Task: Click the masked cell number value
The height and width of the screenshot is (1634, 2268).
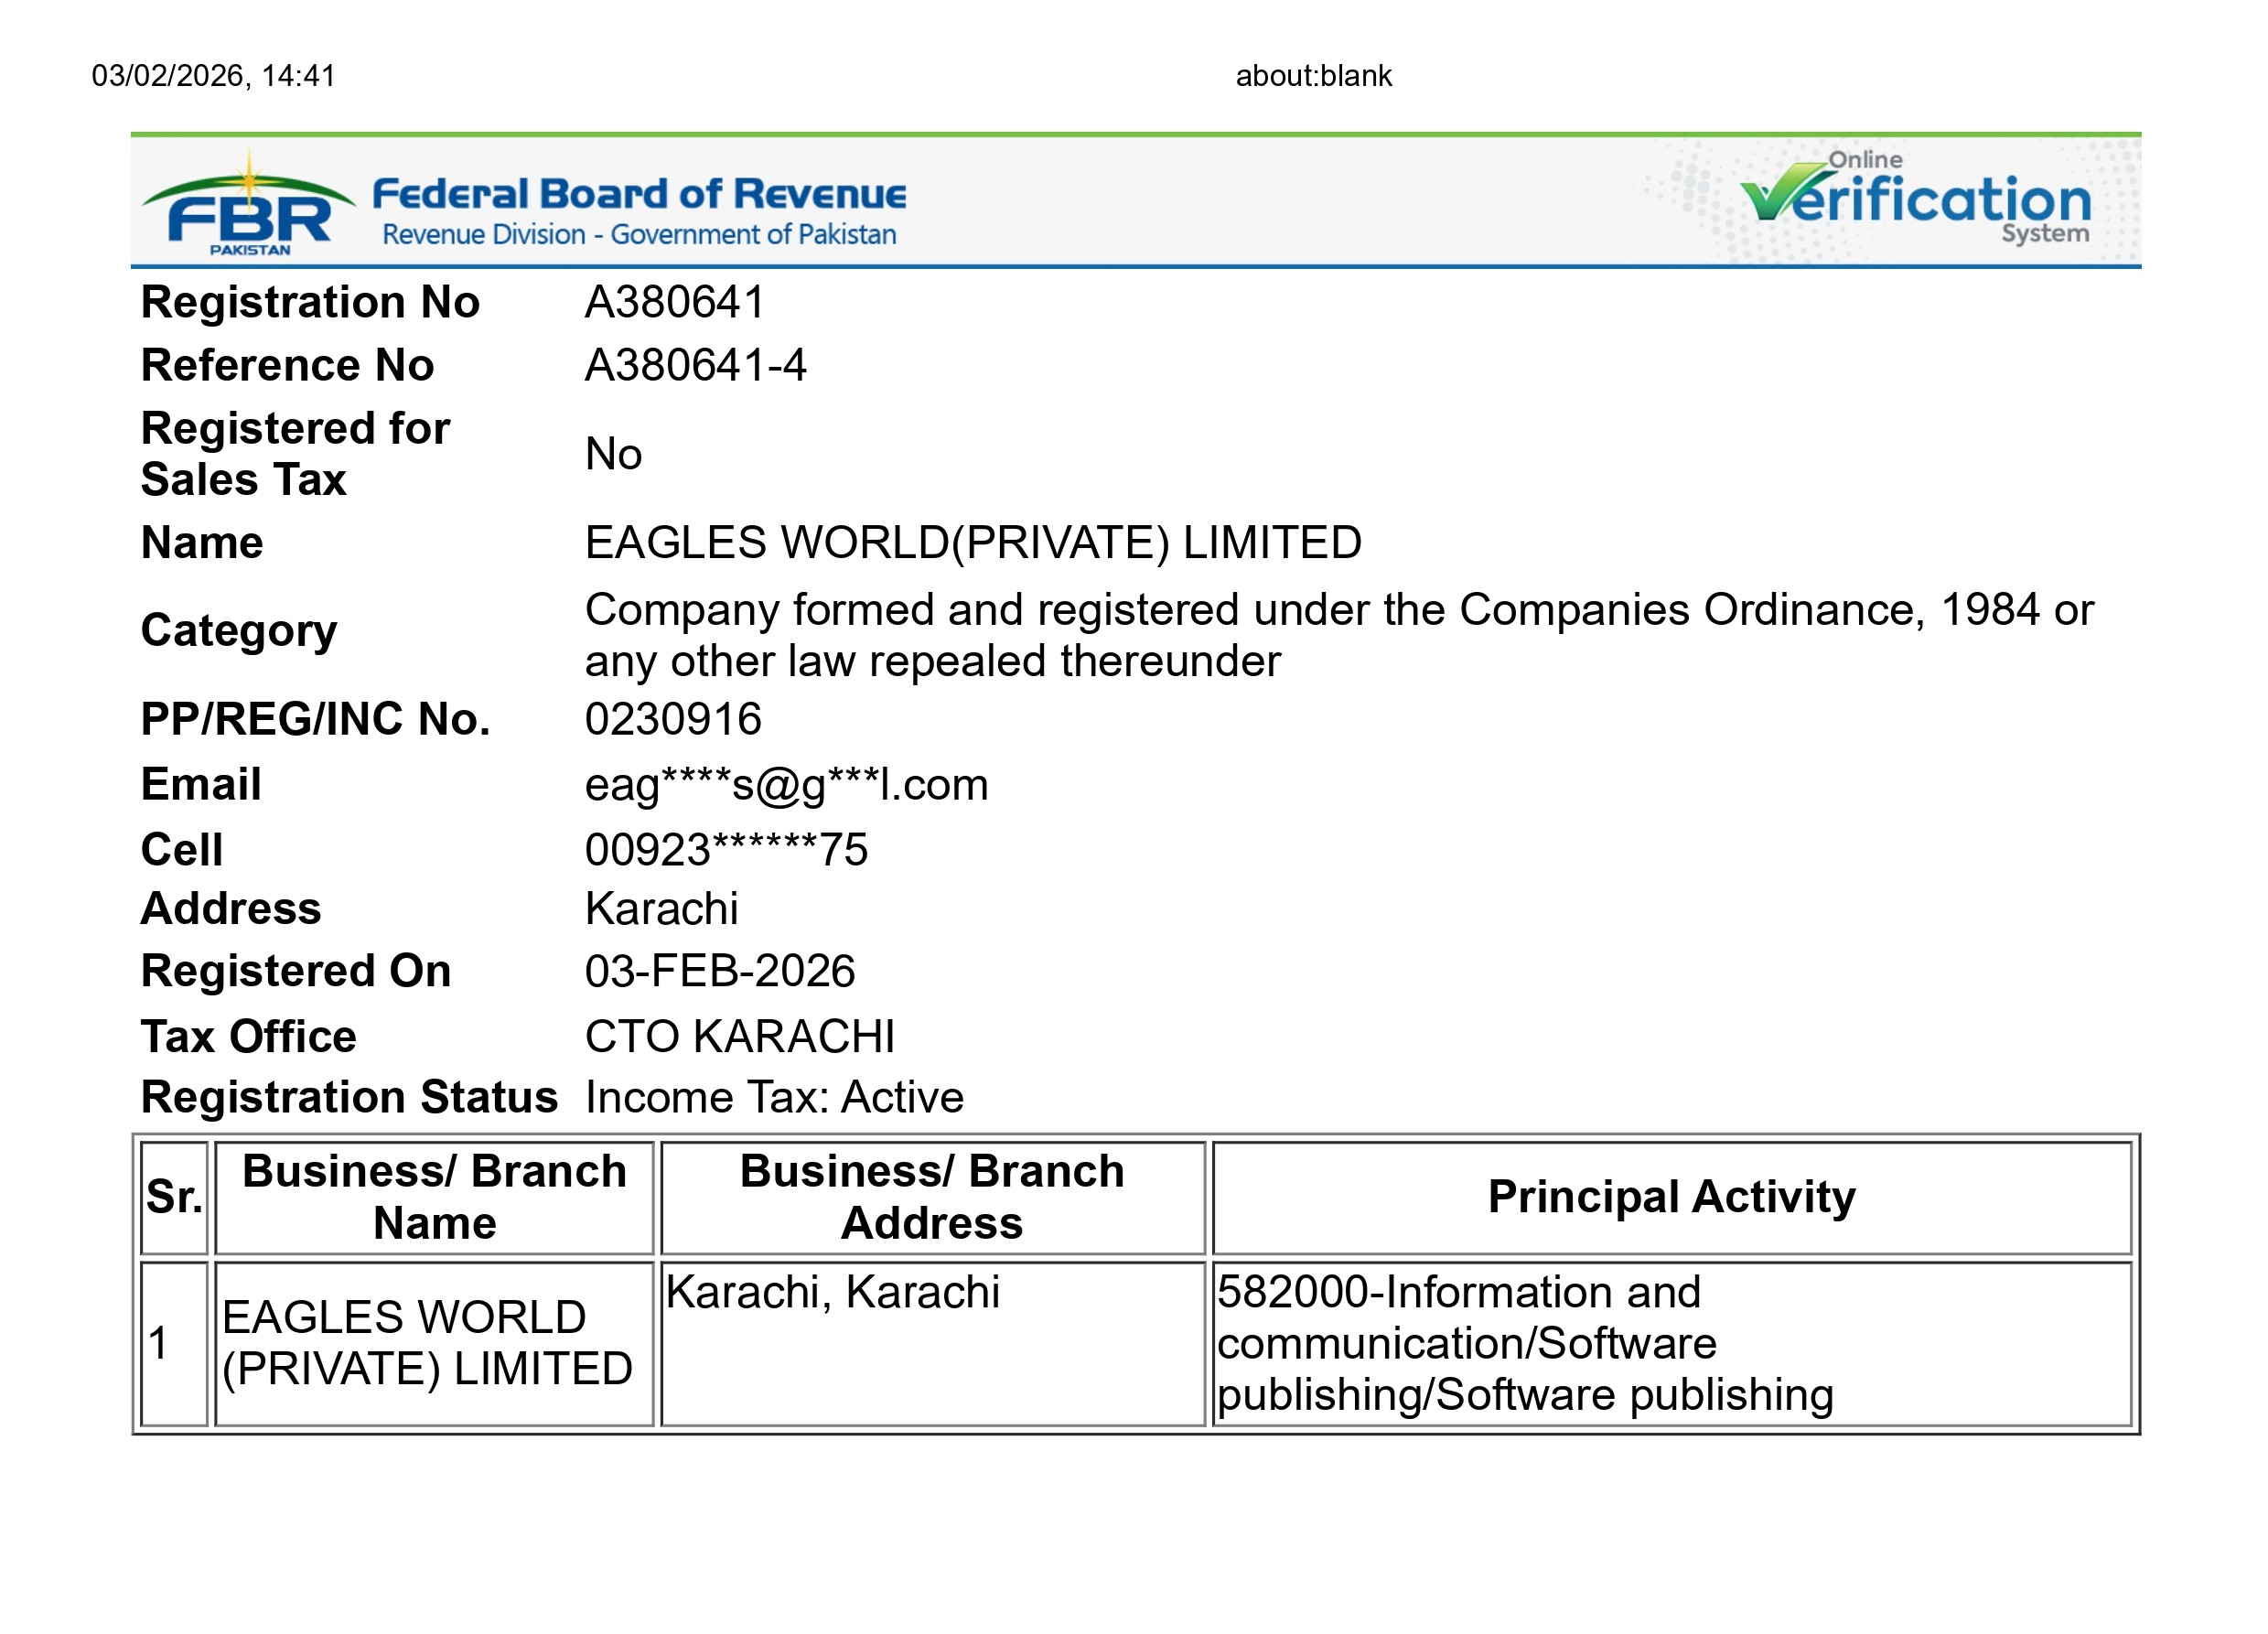Action: pos(726,850)
